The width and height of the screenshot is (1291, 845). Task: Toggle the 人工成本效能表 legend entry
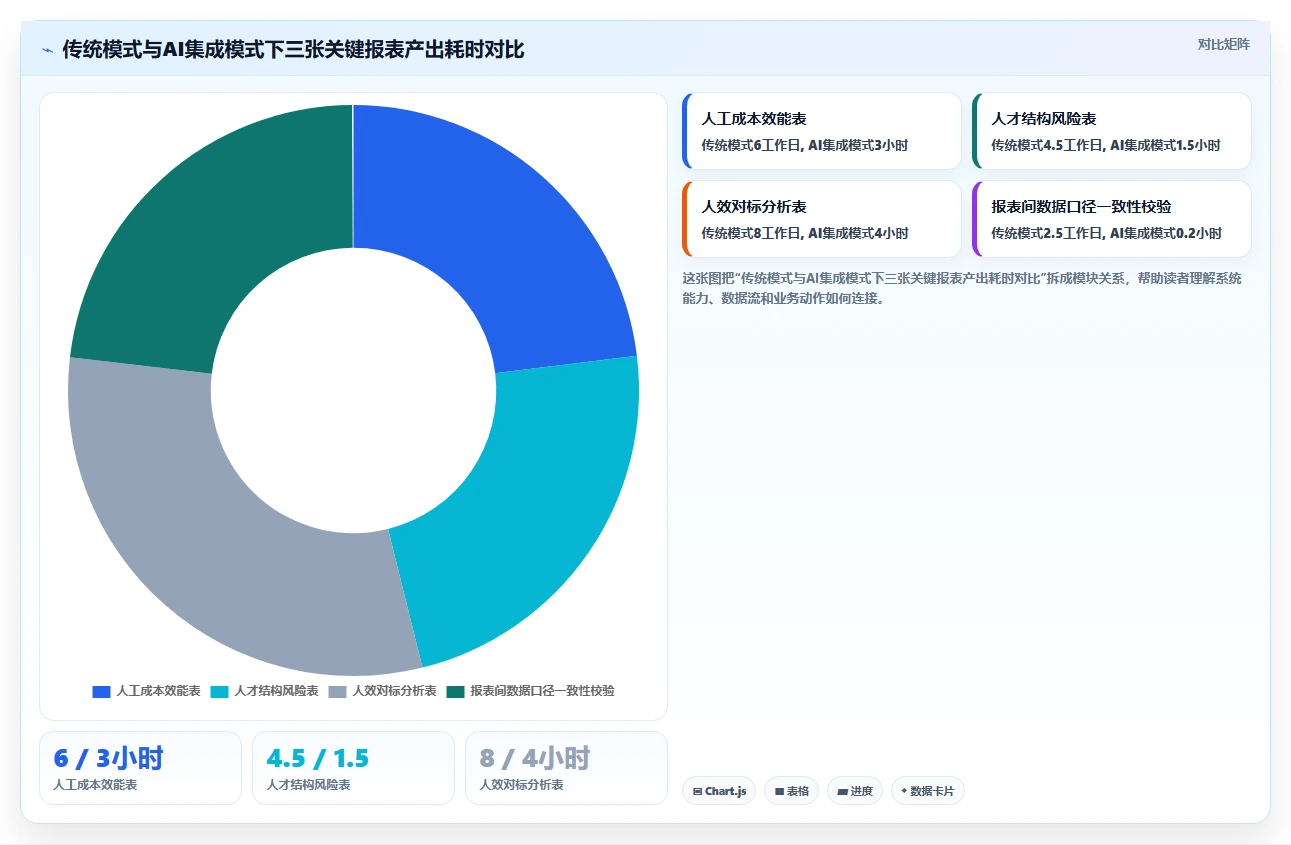coord(146,691)
